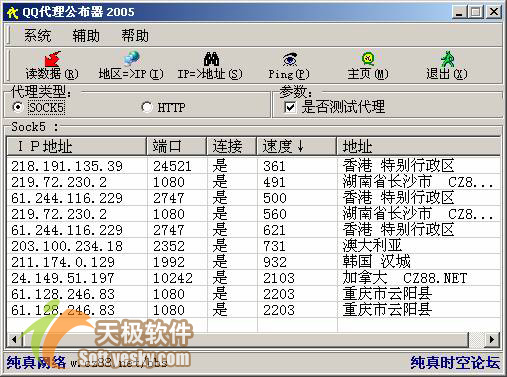
Task: Select the row with IP 203.100.234.18
Action: pos(253,246)
